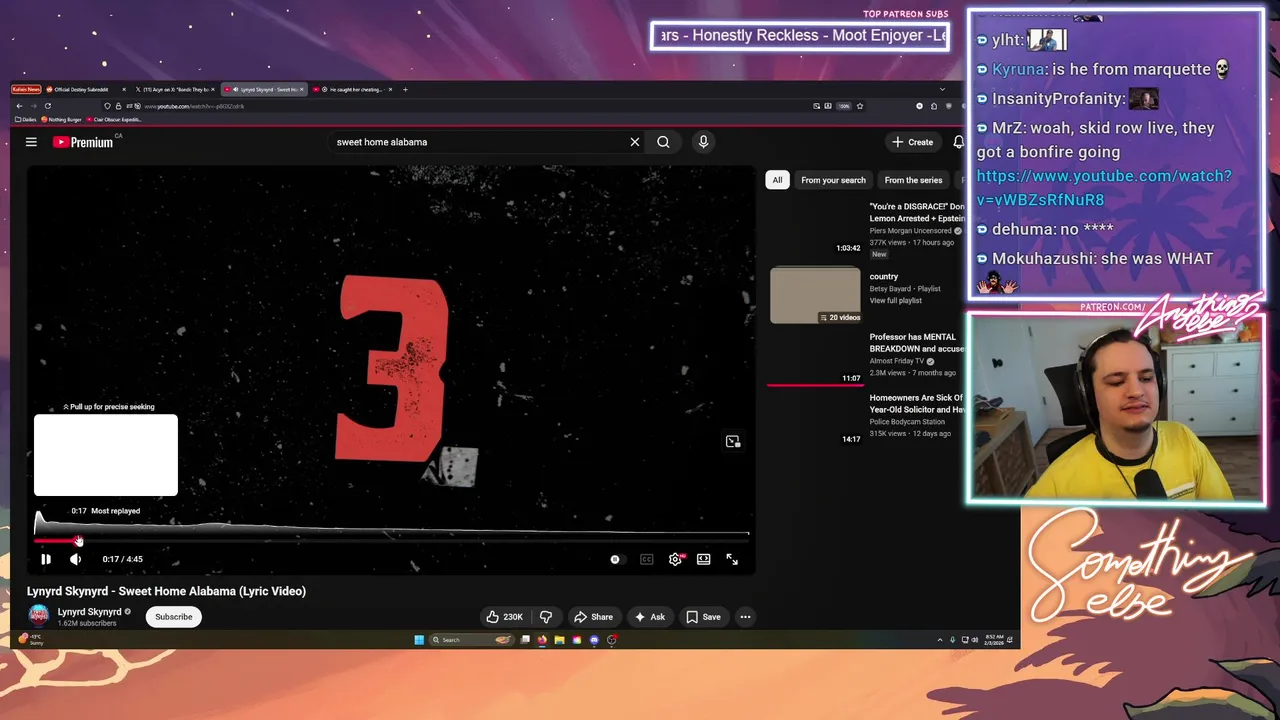
Task: Dislike the video with thumbs-down
Action: click(546, 617)
